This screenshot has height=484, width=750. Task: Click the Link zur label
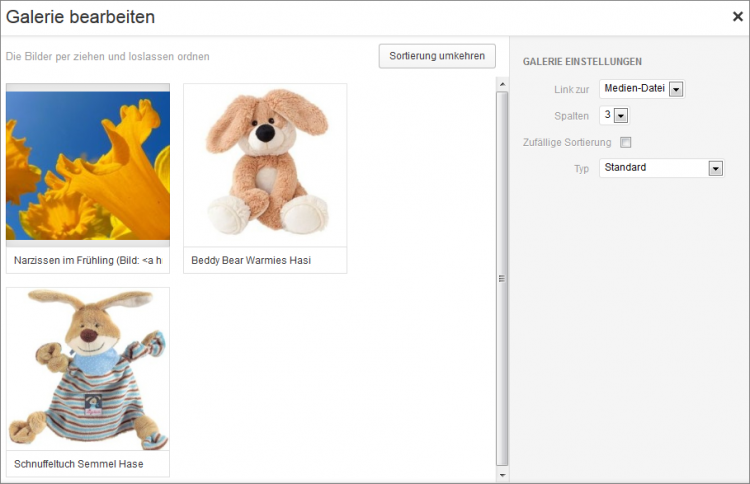tap(571, 90)
